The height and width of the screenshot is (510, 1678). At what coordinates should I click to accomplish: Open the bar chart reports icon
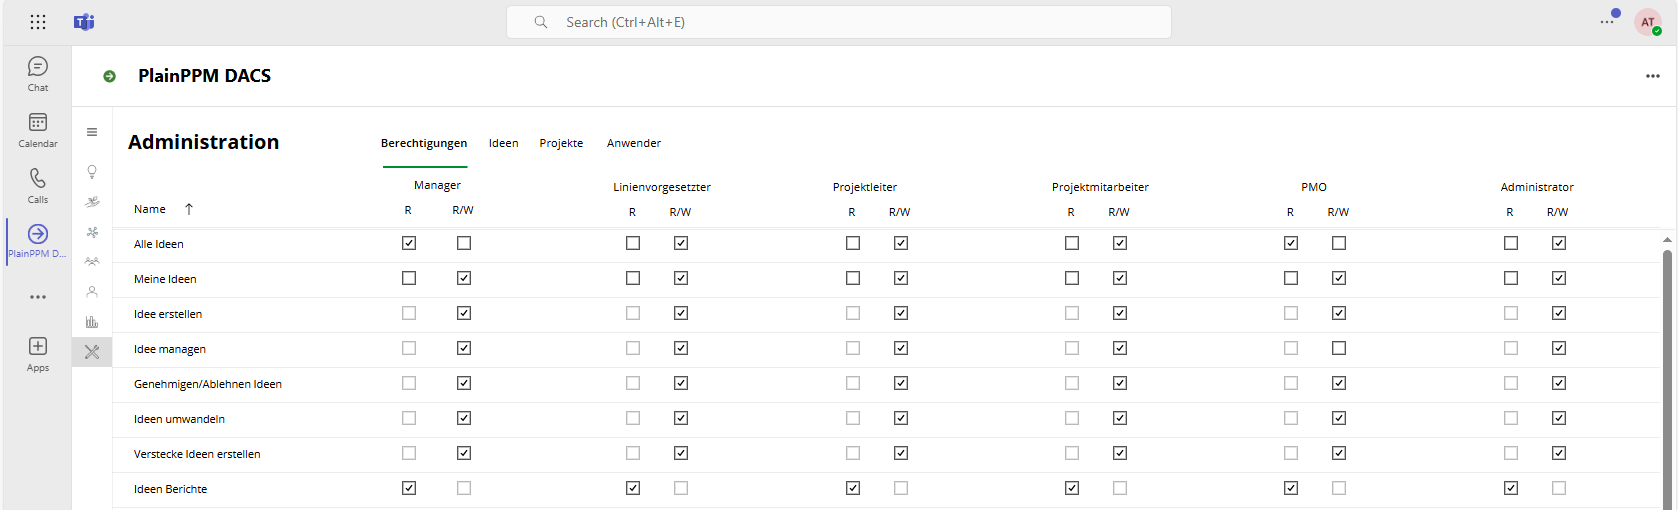pyautogui.click(x=92, y=322)
